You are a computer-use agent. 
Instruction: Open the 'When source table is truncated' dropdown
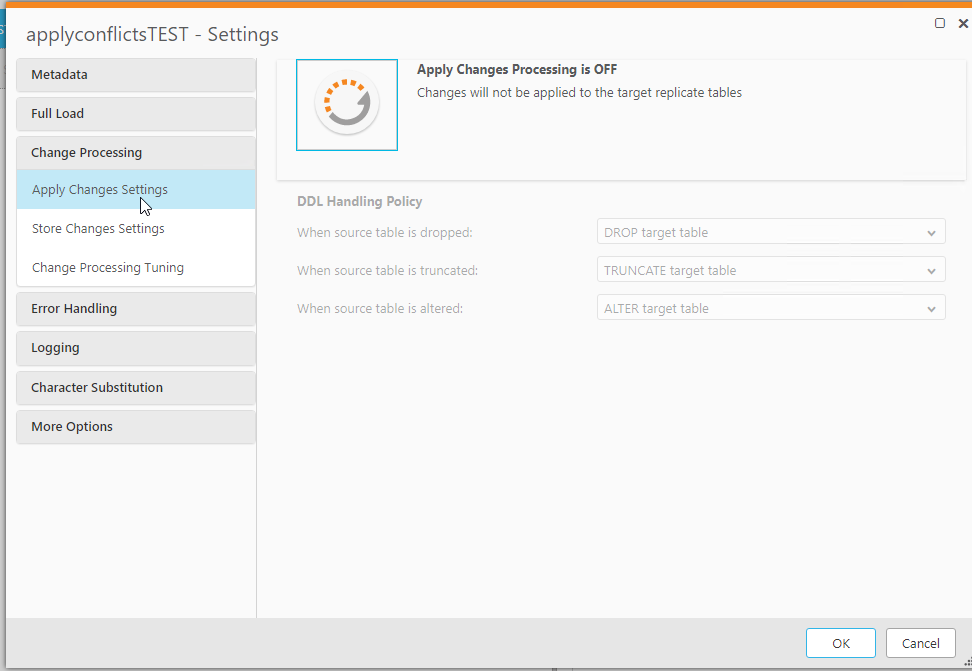(x=771, y=270)
